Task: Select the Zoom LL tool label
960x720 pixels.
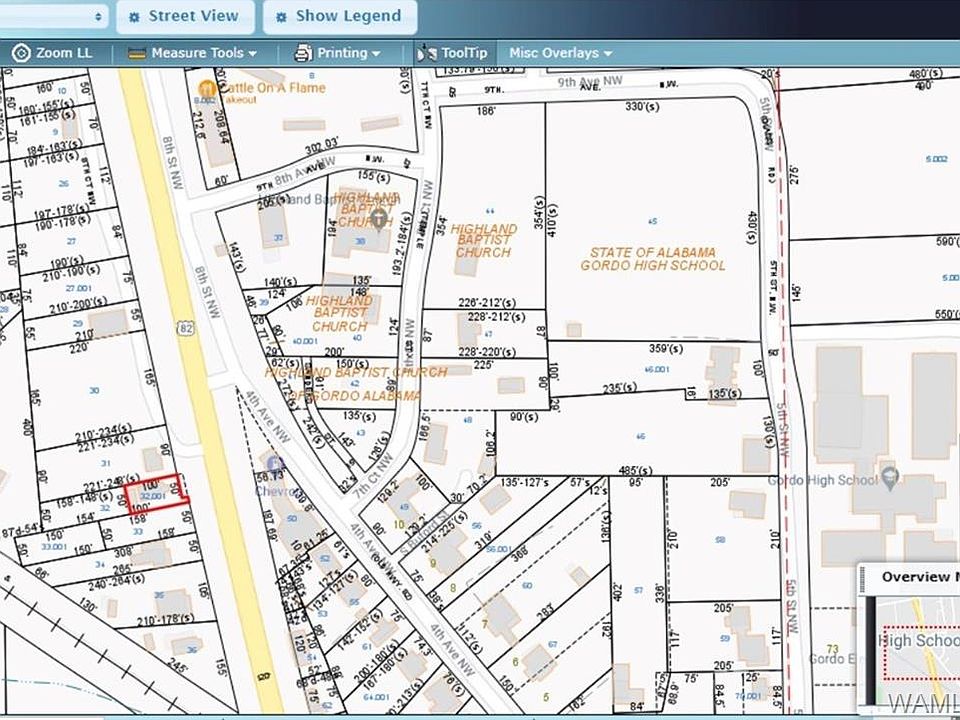Action: pyautogui.click(x=64, y=53)
